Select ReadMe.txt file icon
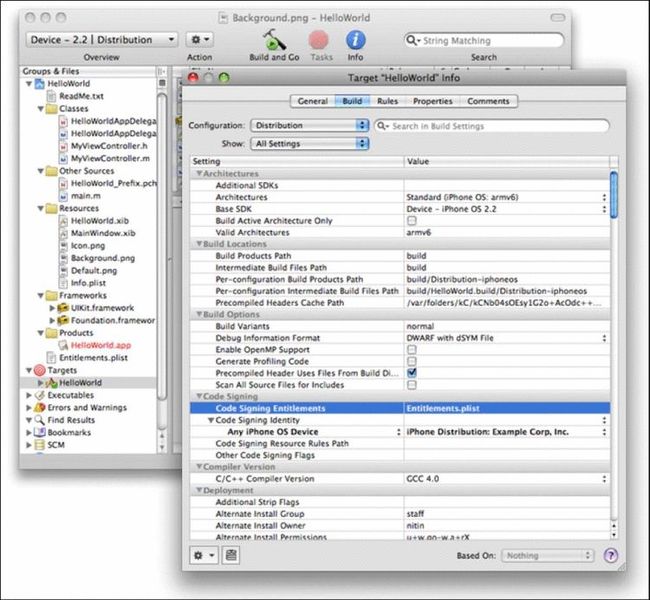Viewport: 650px width, 600px height. coord(51,96)
